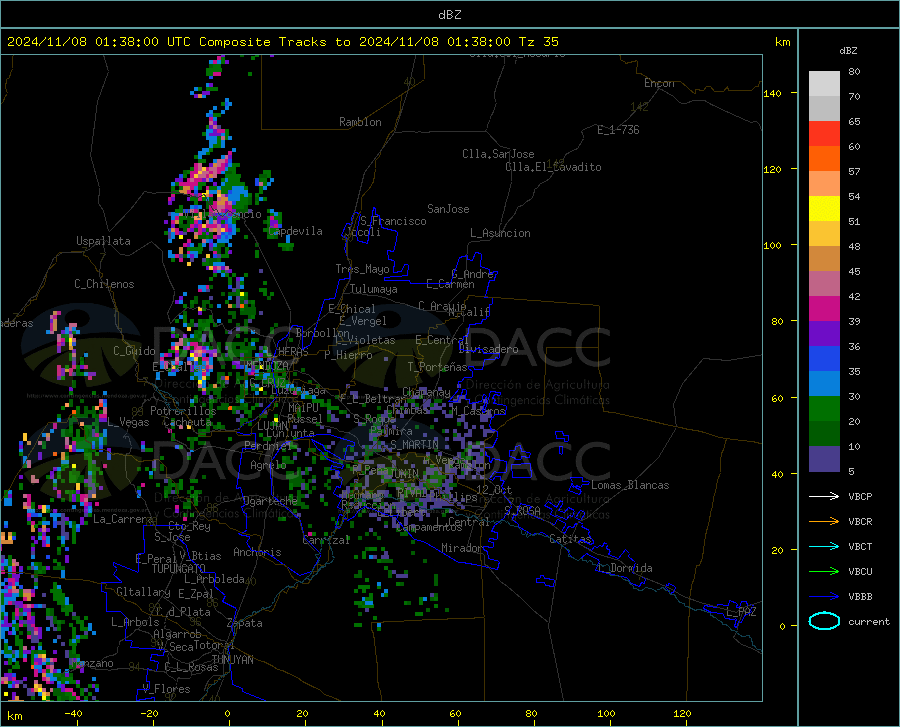The image size is (900, 727).
Task: Click the 'Tulumaya' map label
Action: [374, 289]
